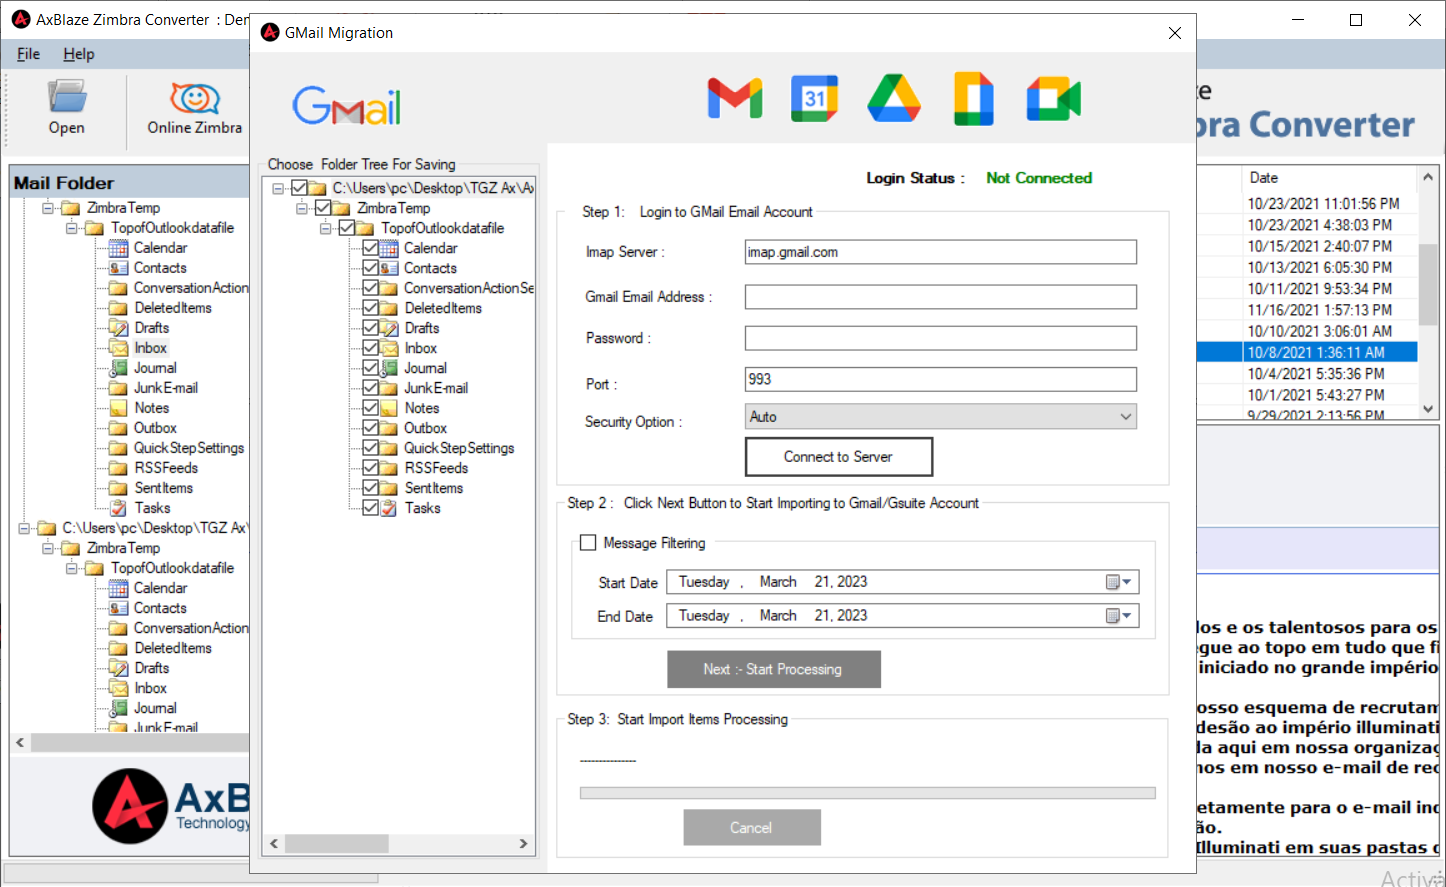The width and height of the screenshot is (1446, 887).
Task: Uncheck the DeletedItems folder checkbox
Action: click(370, 308)
